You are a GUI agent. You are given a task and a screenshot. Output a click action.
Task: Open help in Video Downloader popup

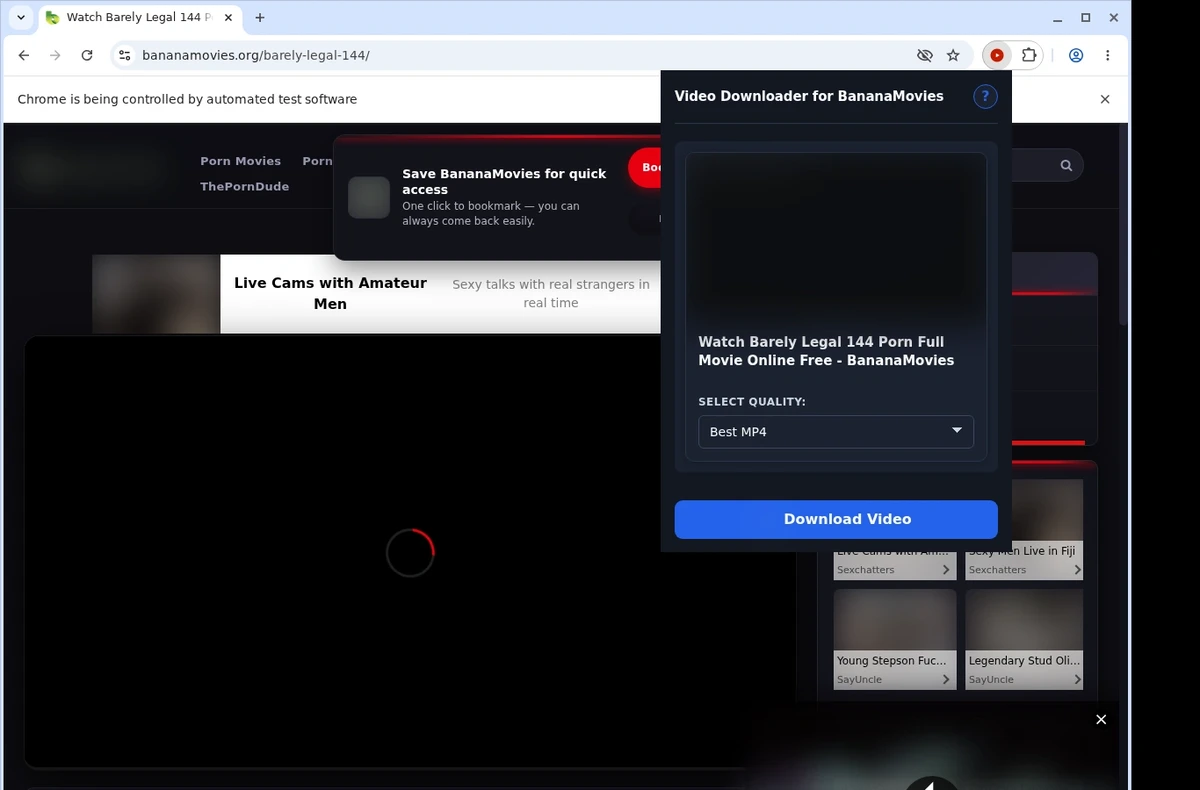985,96
